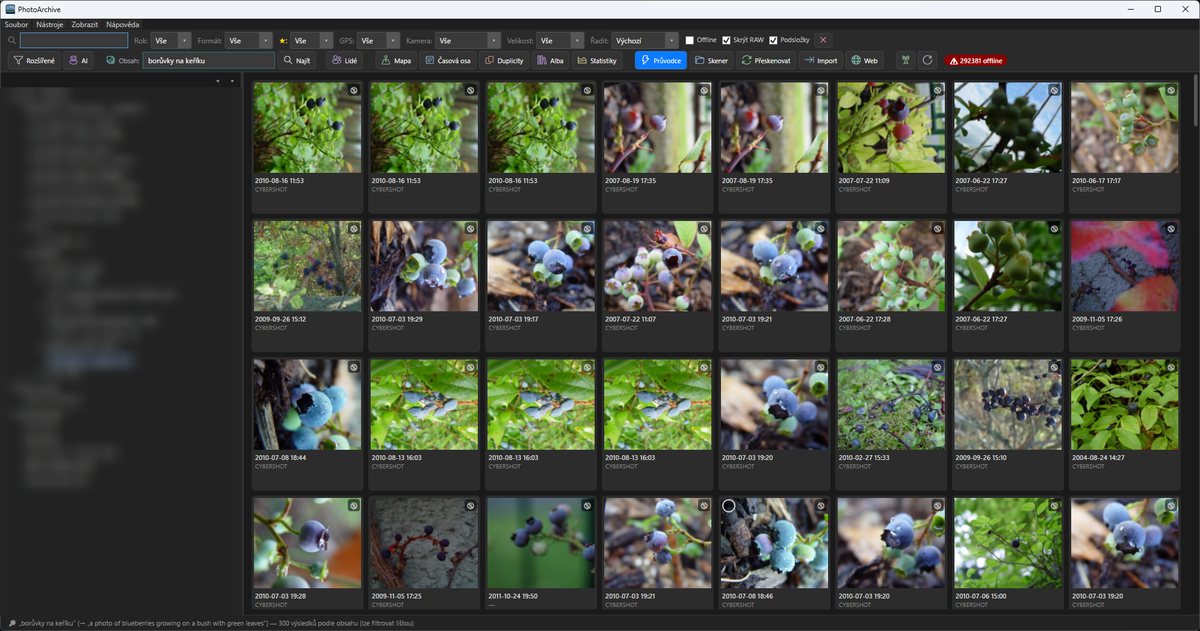1200x631 pixels.
Task: Open the Kamera dropdown
Action: 468,40
